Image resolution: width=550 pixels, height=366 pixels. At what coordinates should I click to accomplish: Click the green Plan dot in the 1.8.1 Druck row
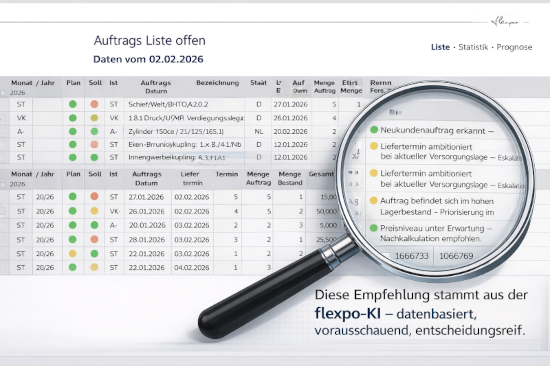[73, 118]
